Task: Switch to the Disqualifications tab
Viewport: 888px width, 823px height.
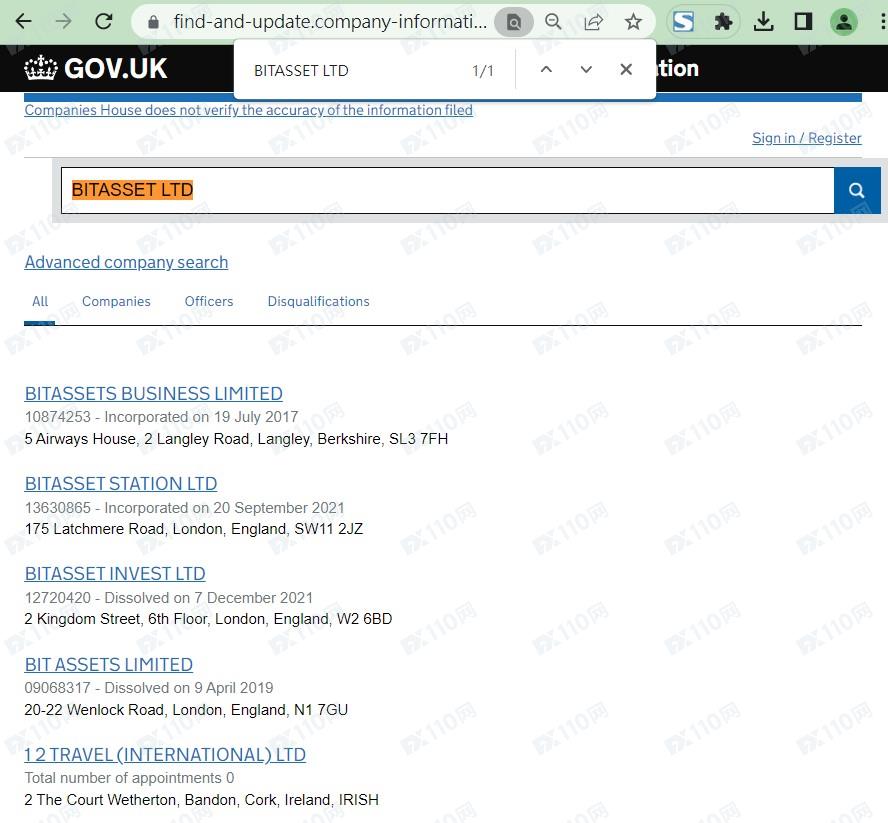Action: tap(318, 301)
